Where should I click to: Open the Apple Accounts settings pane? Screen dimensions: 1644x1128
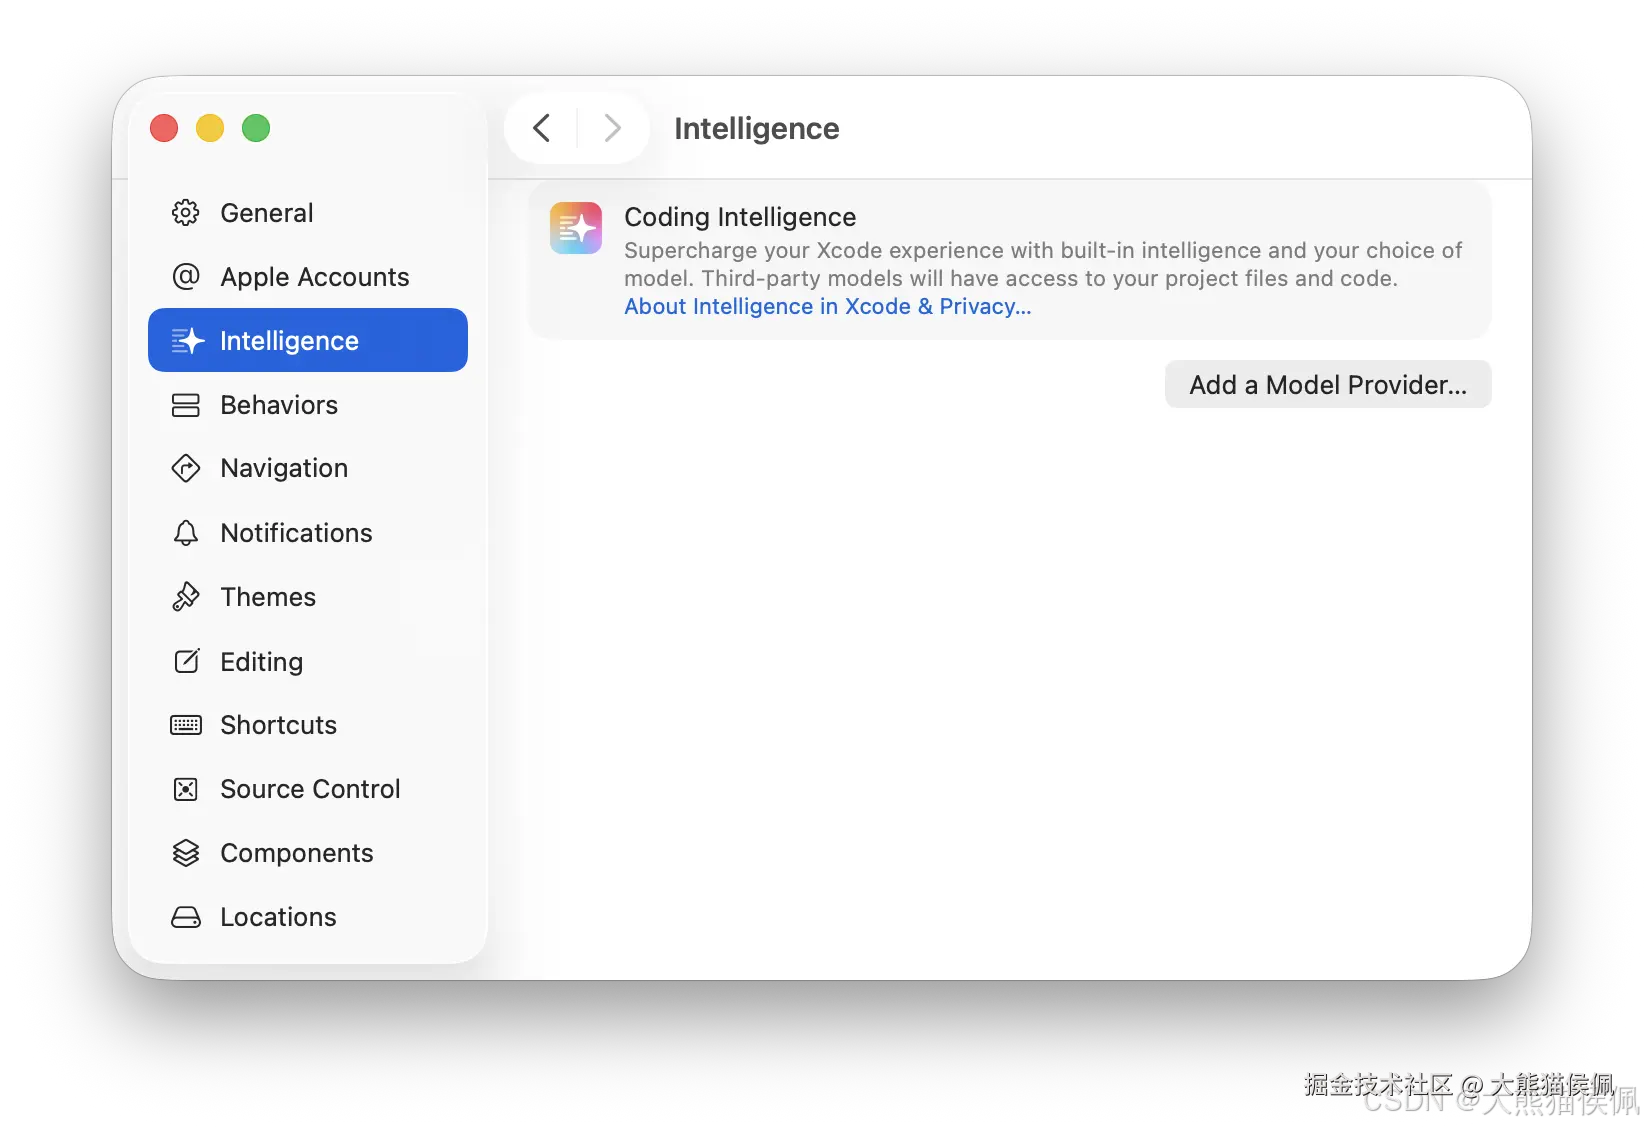(314, 277)
